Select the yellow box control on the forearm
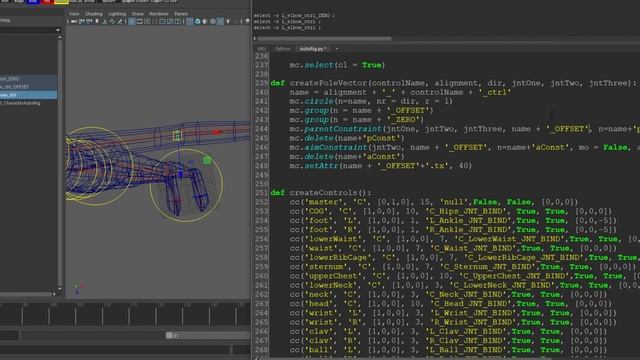The height and width of the screenshot is (360, 640). 177,135
